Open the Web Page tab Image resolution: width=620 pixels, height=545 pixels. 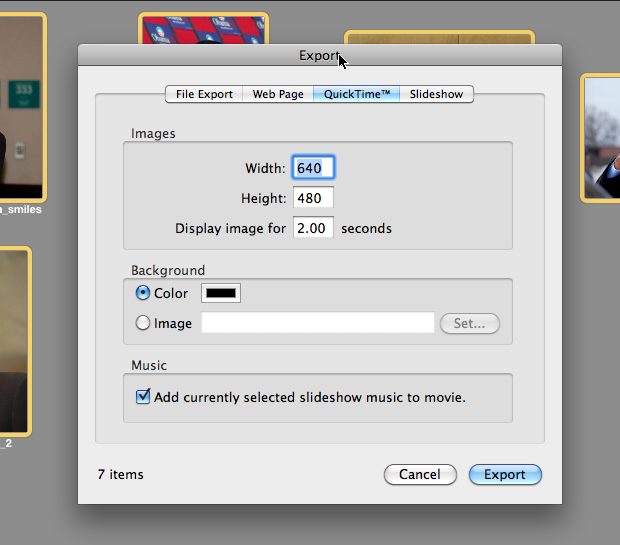(278, 94)
